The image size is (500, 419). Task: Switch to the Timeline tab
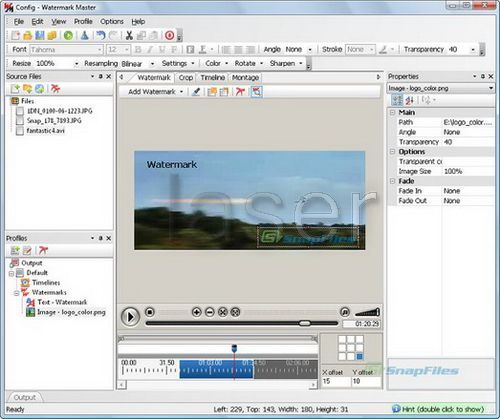(x=212, y=78)
